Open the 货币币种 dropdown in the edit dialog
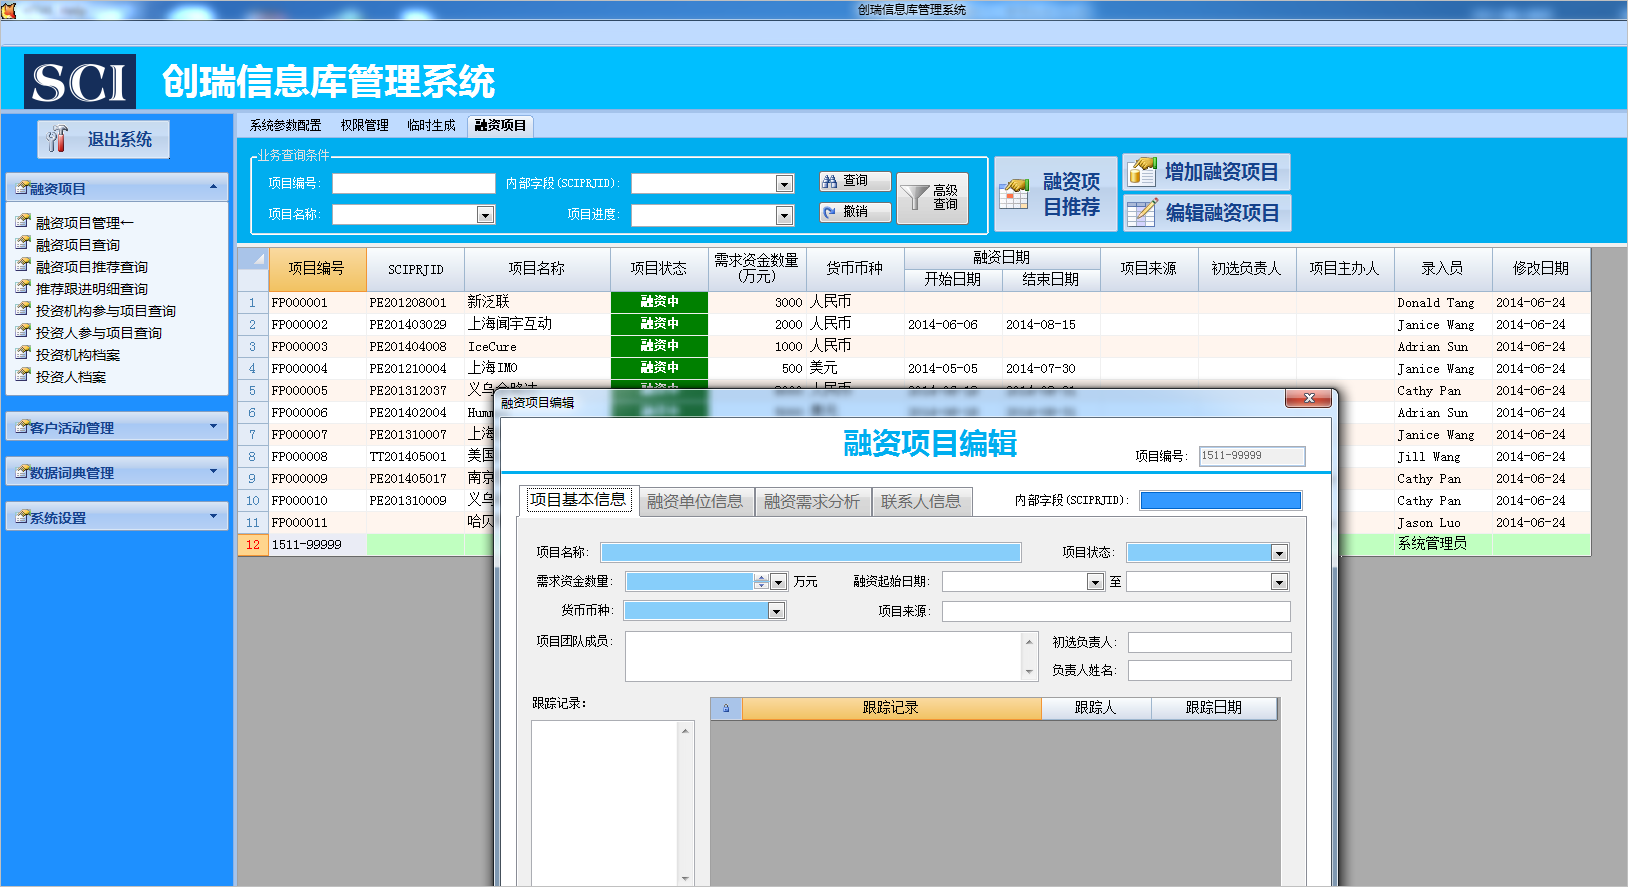 (x=776, y=611)
